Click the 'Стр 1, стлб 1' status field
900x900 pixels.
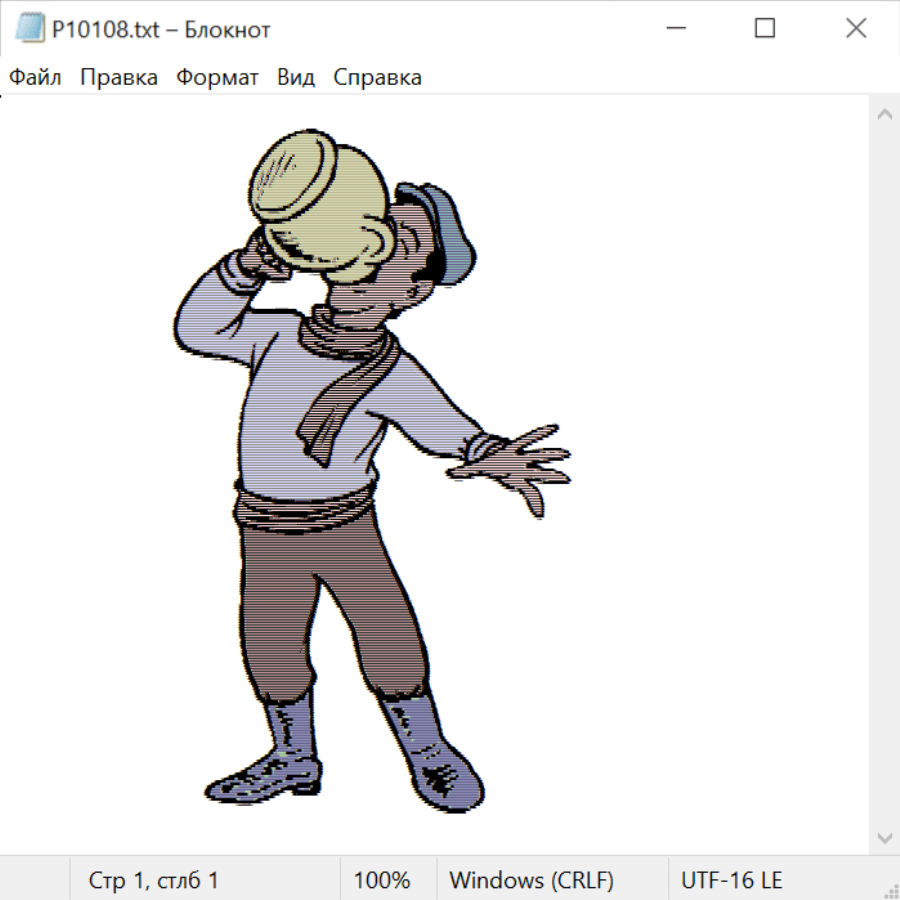click(153, 880)
